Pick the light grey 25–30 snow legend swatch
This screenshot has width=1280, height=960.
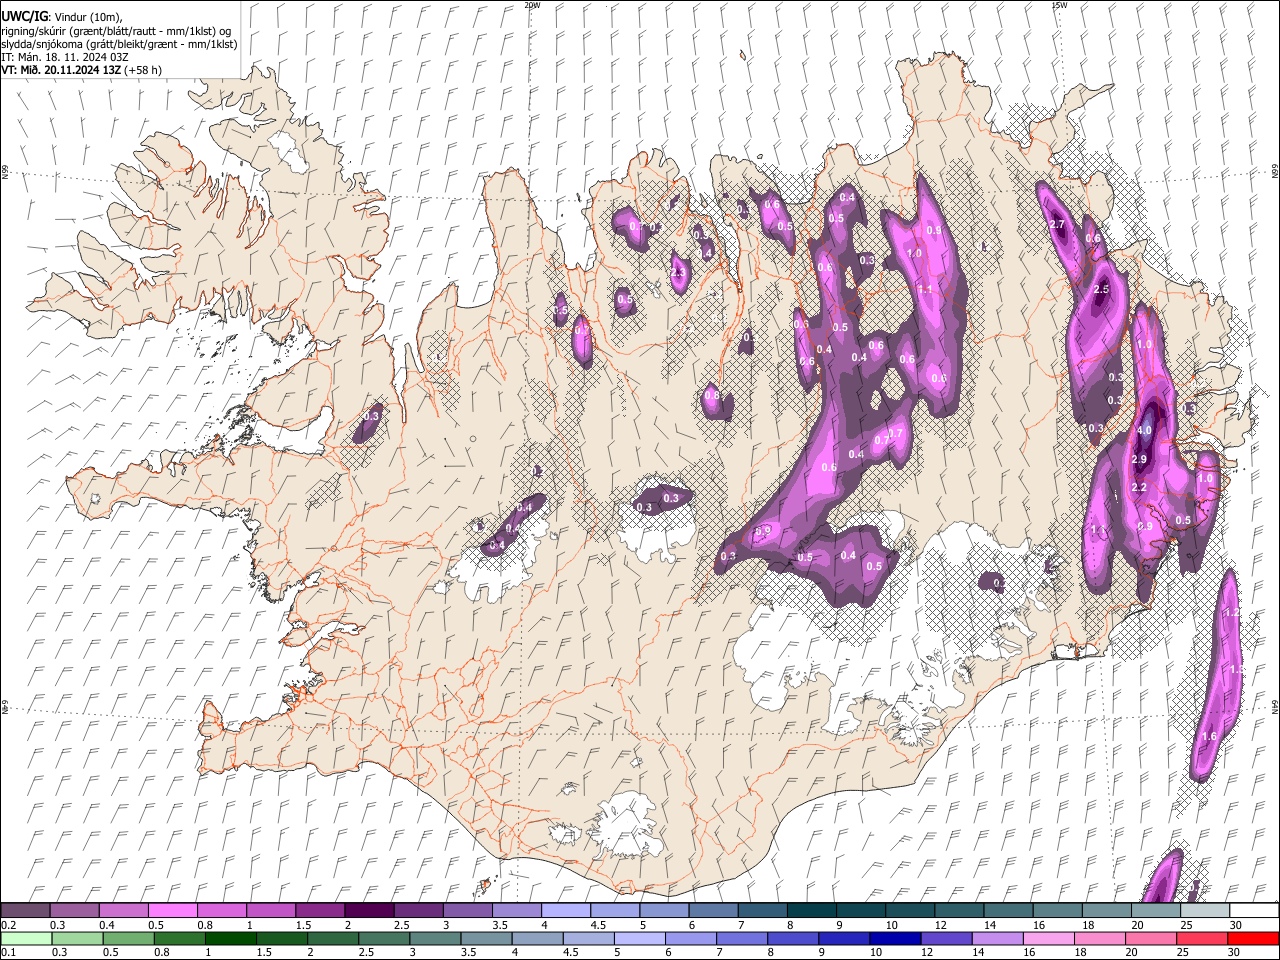click(1204, 911)
